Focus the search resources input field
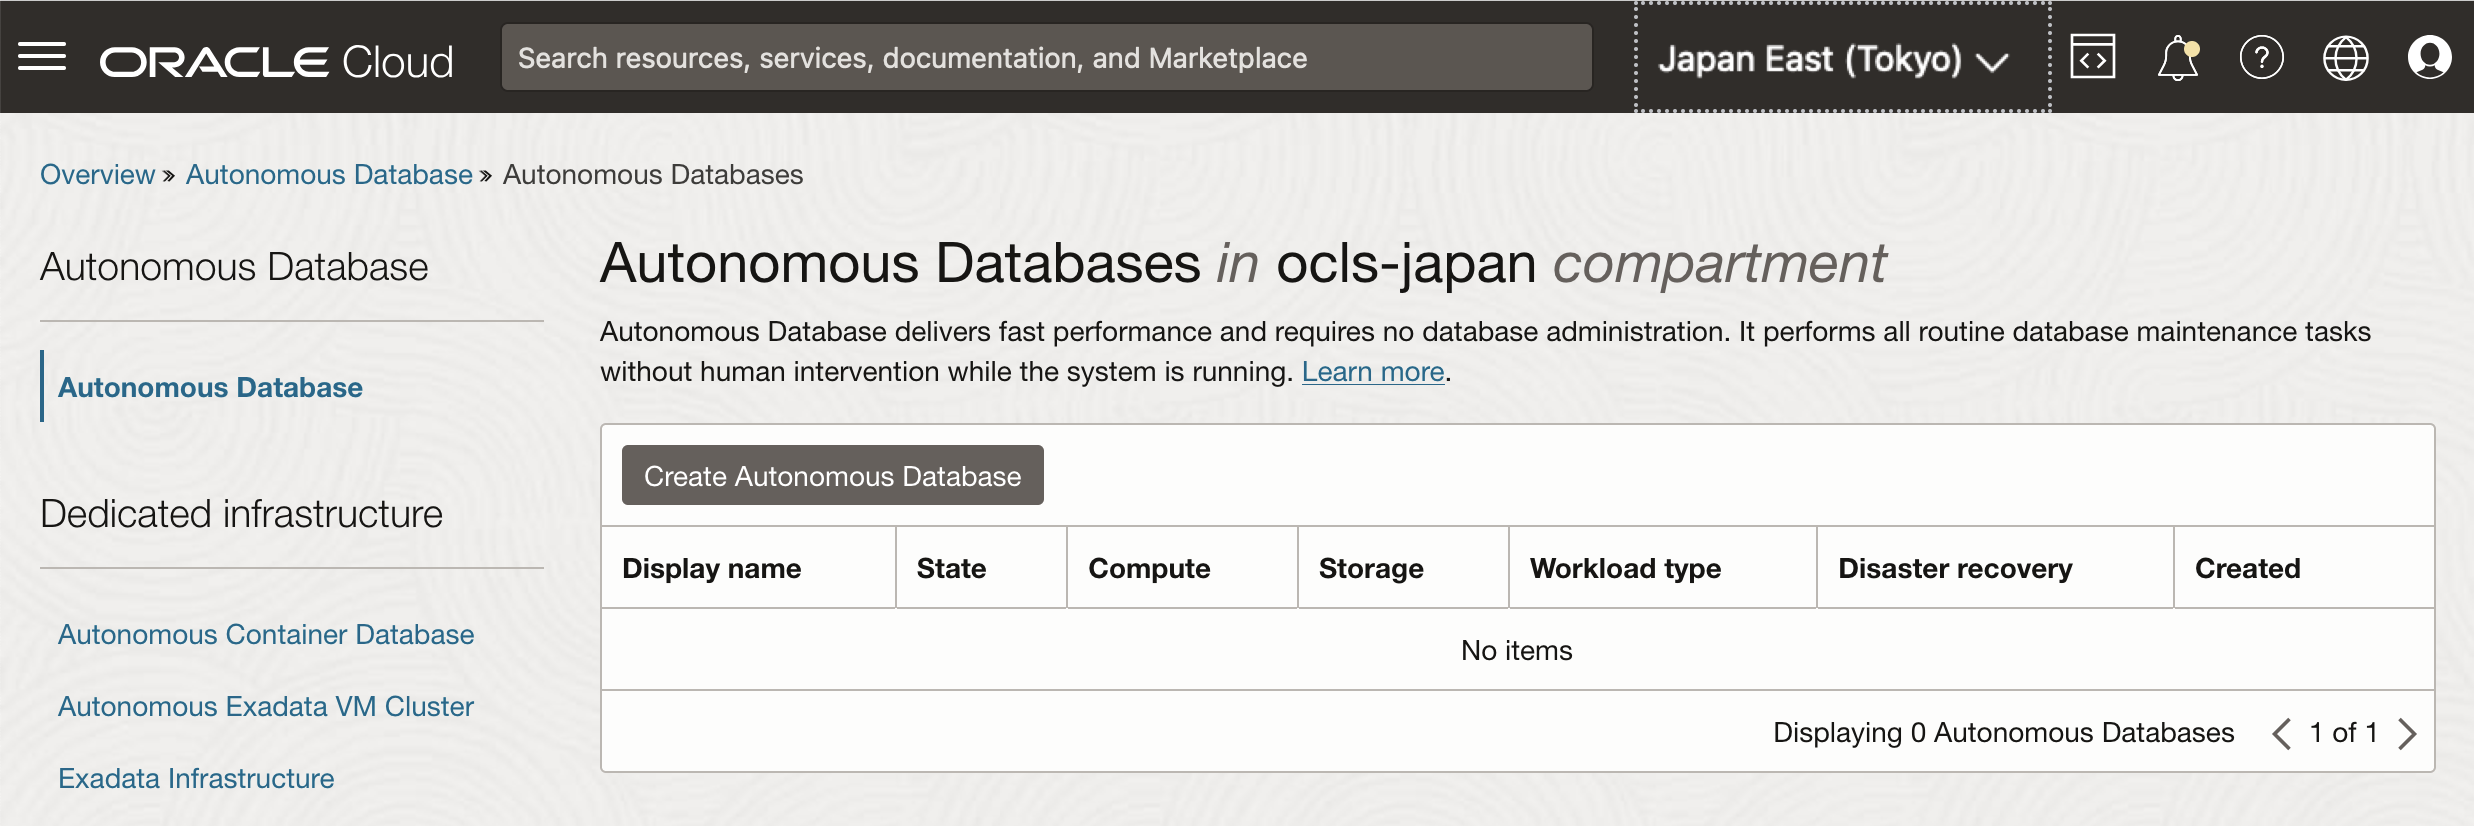2474x826 pixels. click(x=1046, y=58)
